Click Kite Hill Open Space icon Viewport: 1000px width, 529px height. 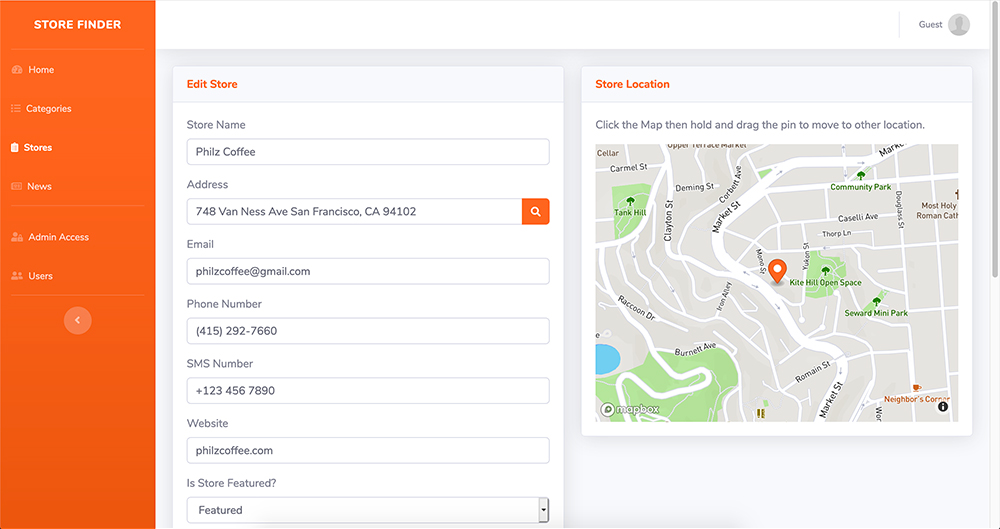coord(826,271)
